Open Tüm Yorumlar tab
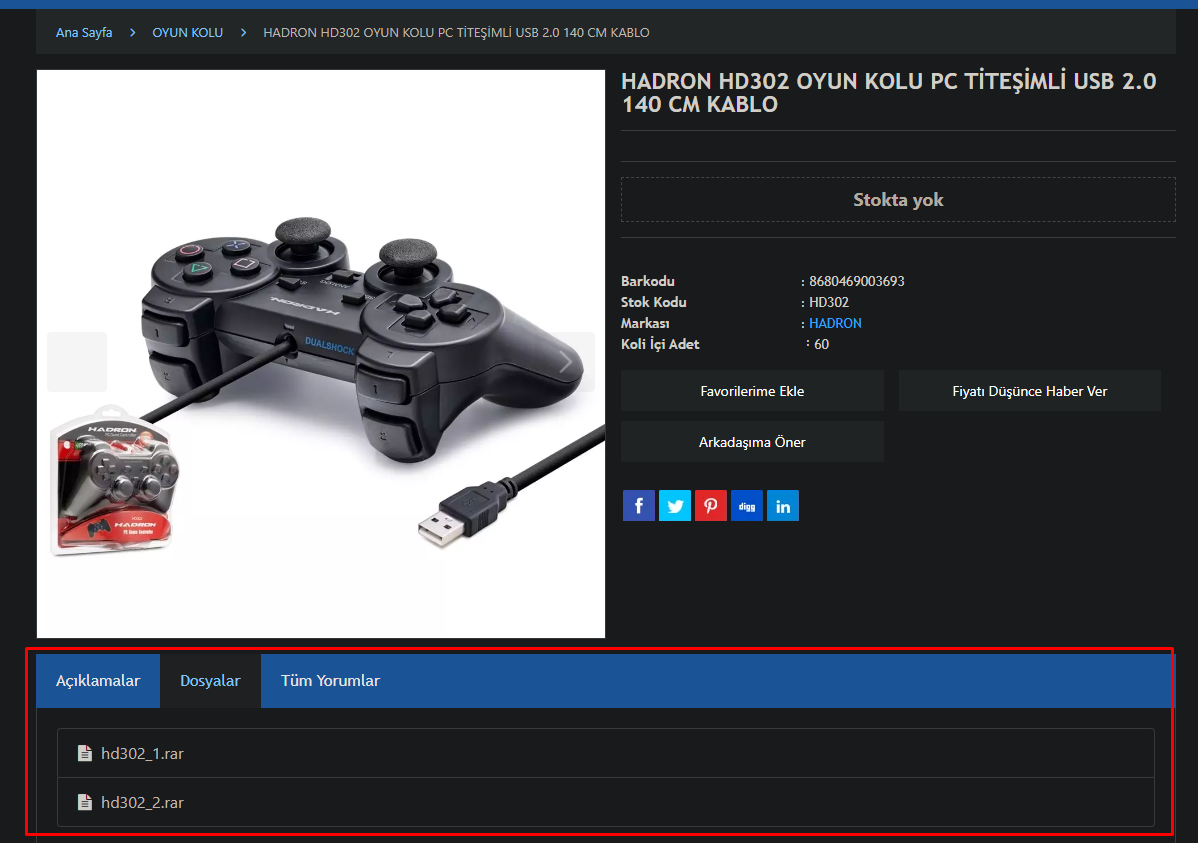 tap(330, 681)
